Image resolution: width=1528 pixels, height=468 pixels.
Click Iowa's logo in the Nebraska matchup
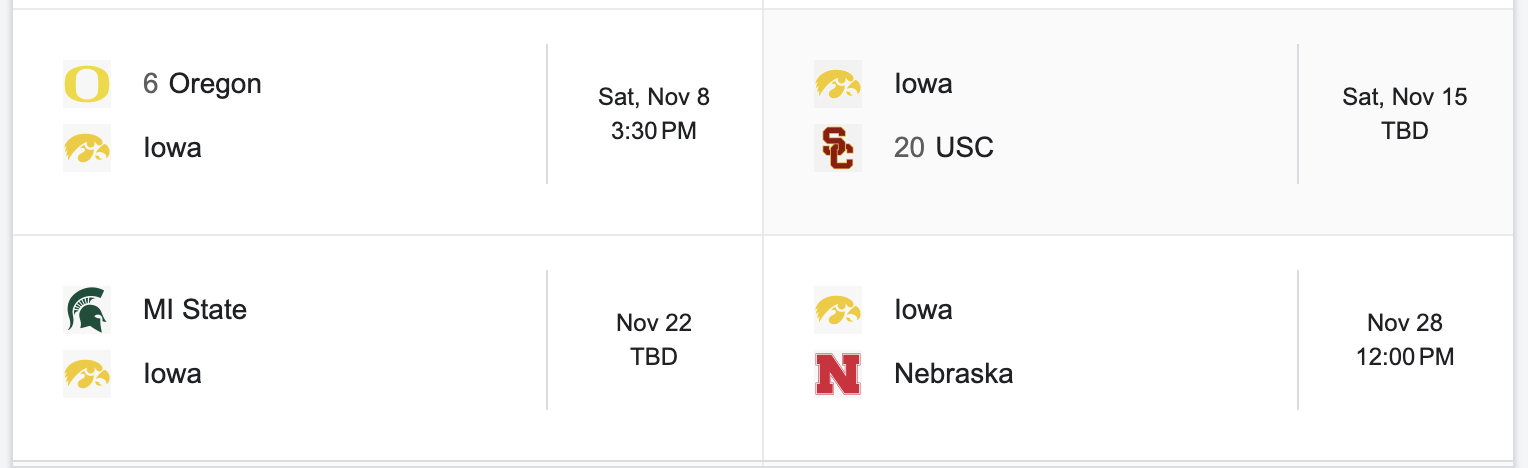838,309
